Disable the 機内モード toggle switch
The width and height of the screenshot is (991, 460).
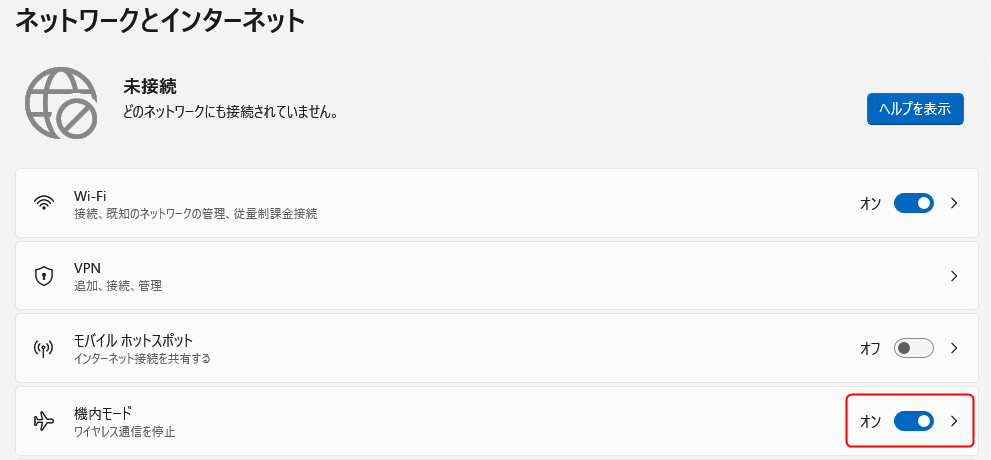(x=913, y=421)
